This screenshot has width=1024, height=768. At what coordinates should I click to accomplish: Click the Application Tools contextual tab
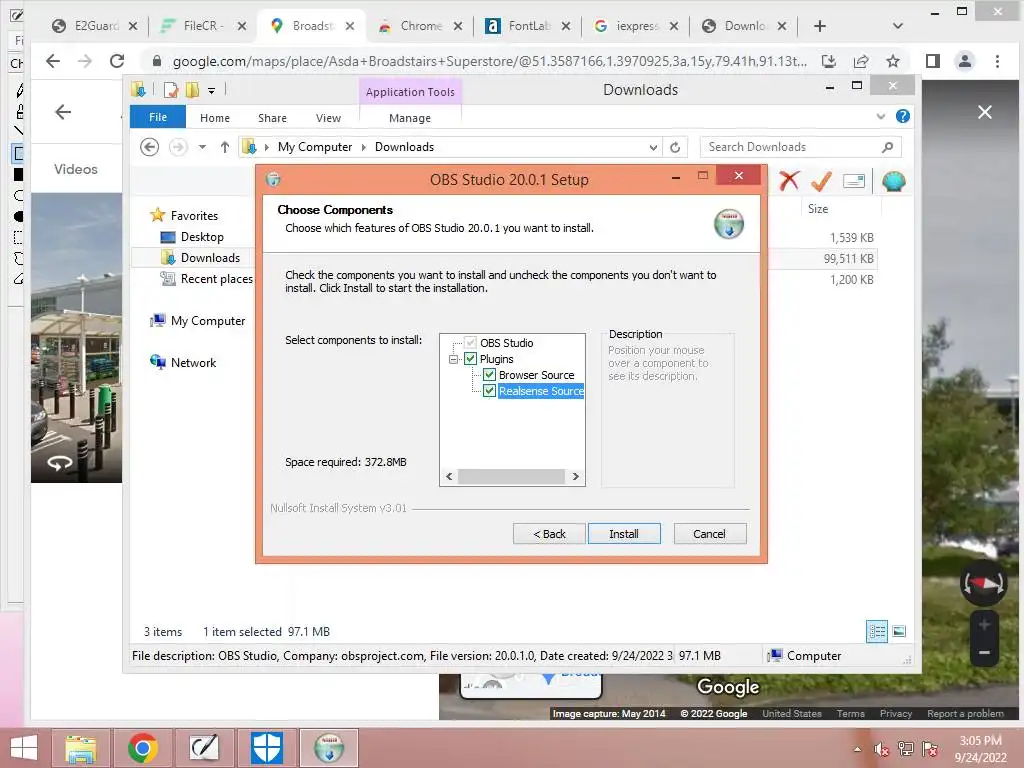pos(410,92)
